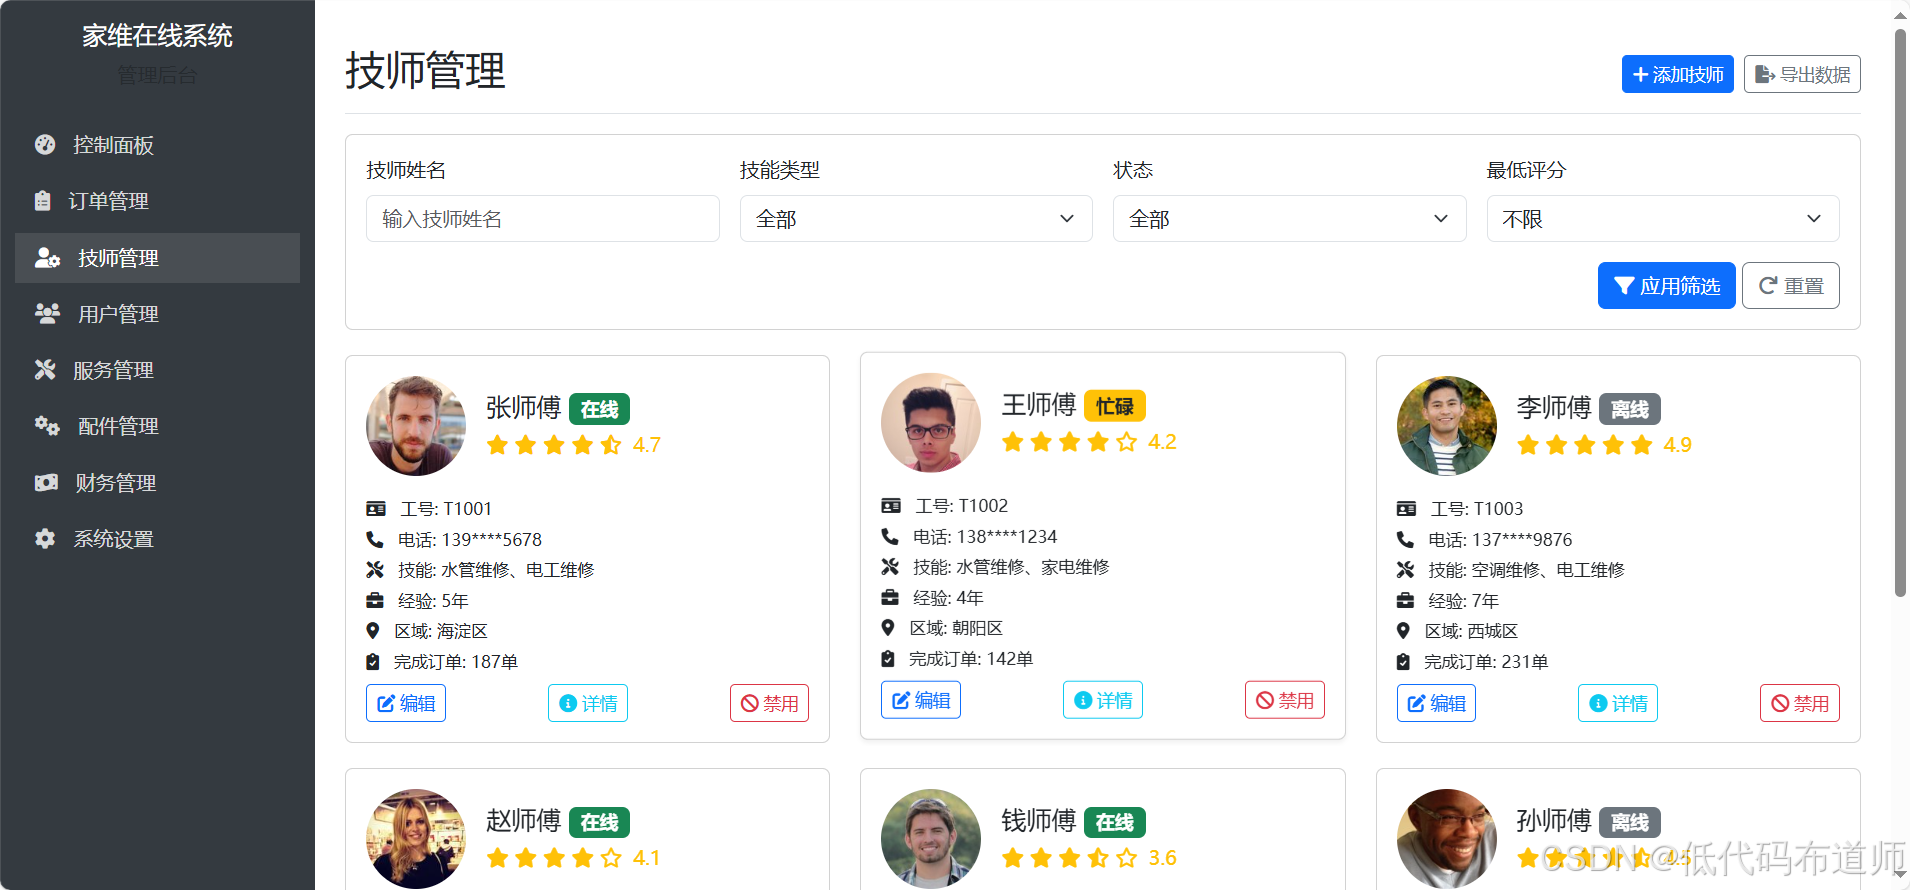Edit 李师傅 via 编辑 button
The width and height of the screenshot is (1910, 890).
point(1437,703)
